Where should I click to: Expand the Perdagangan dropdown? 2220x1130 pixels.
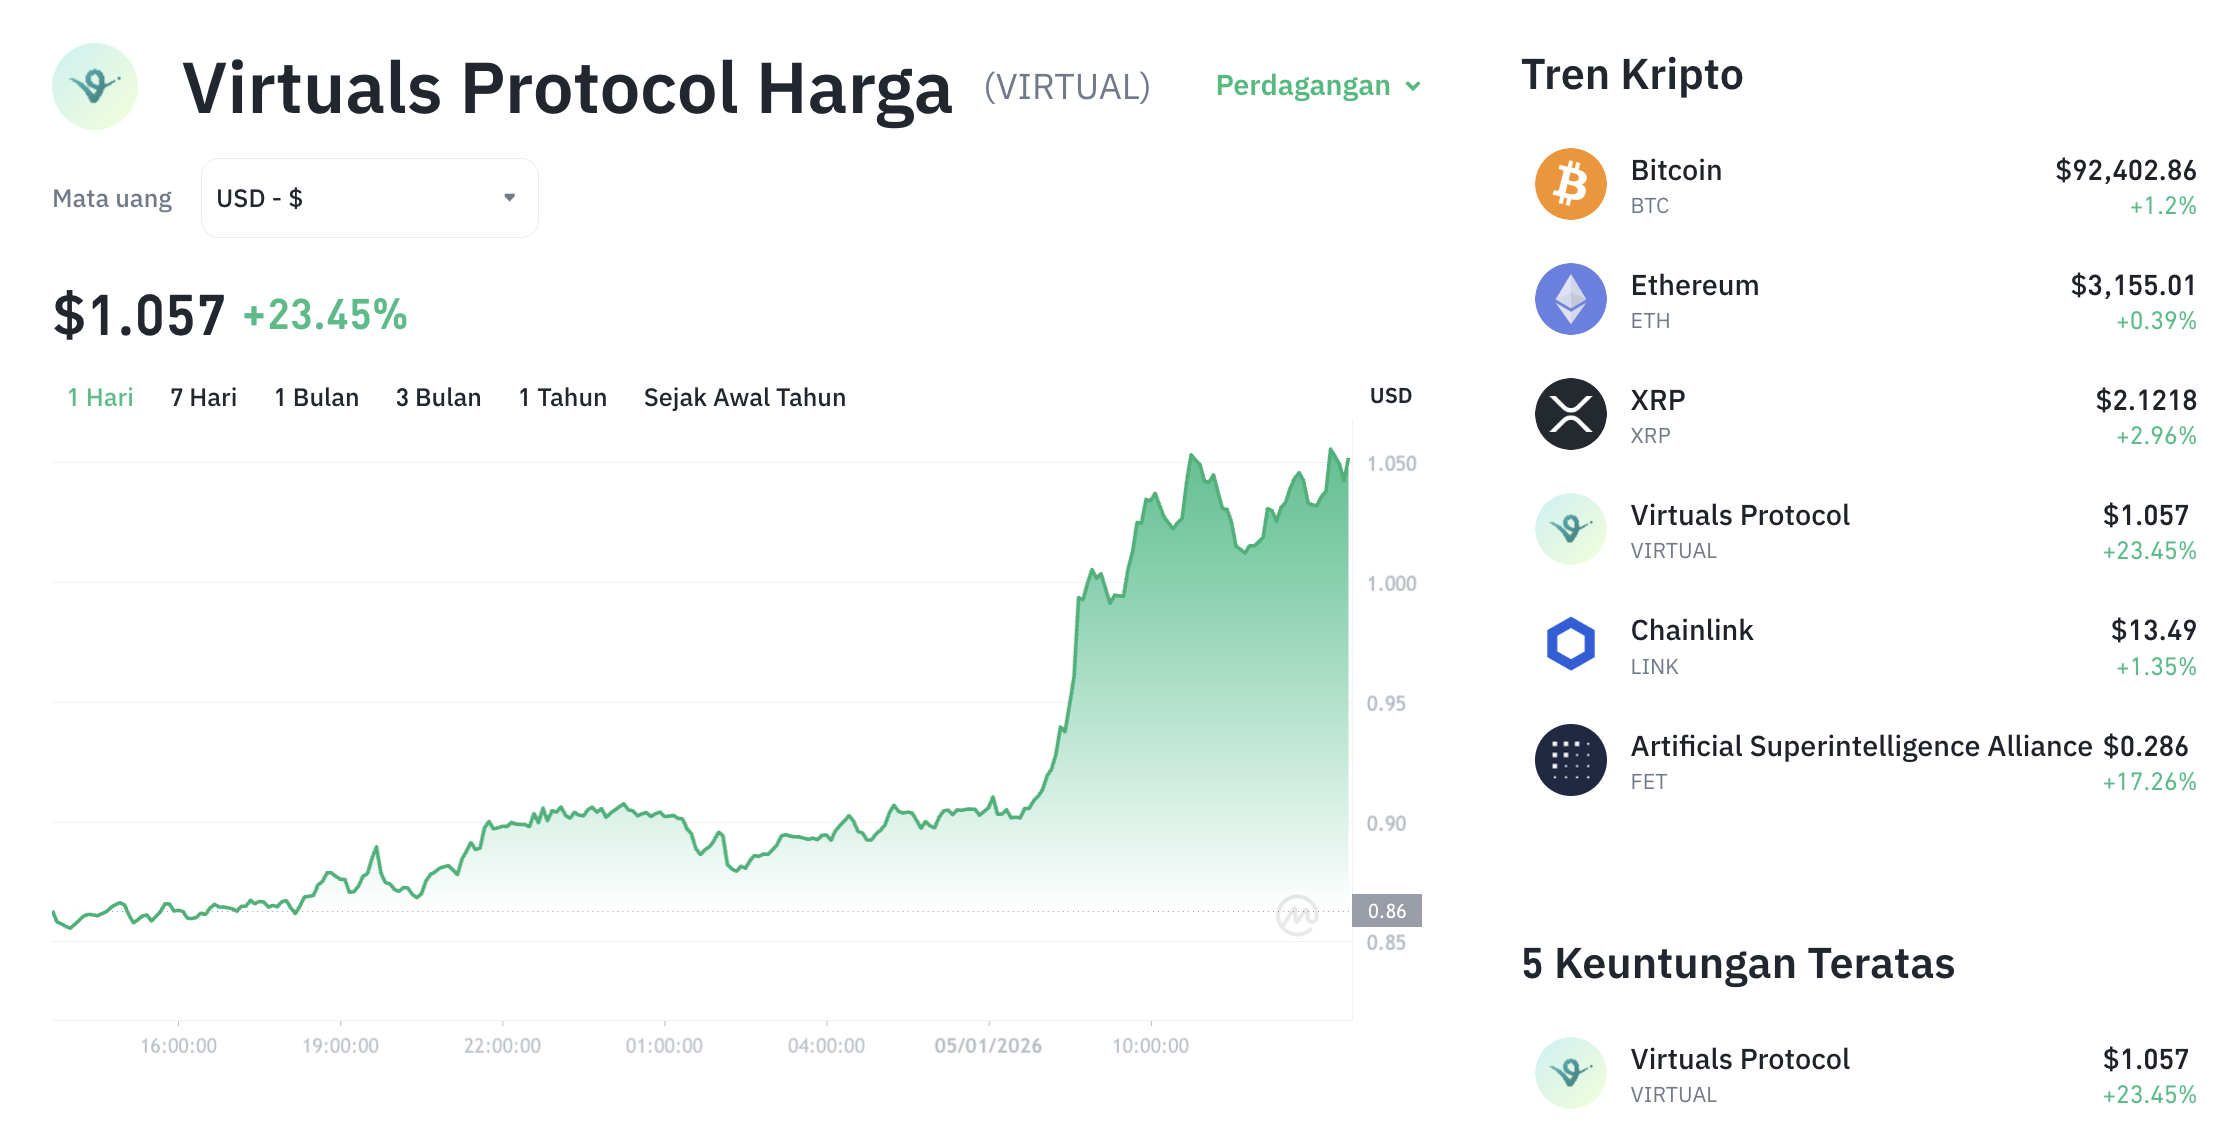[x=1317, y=86]
